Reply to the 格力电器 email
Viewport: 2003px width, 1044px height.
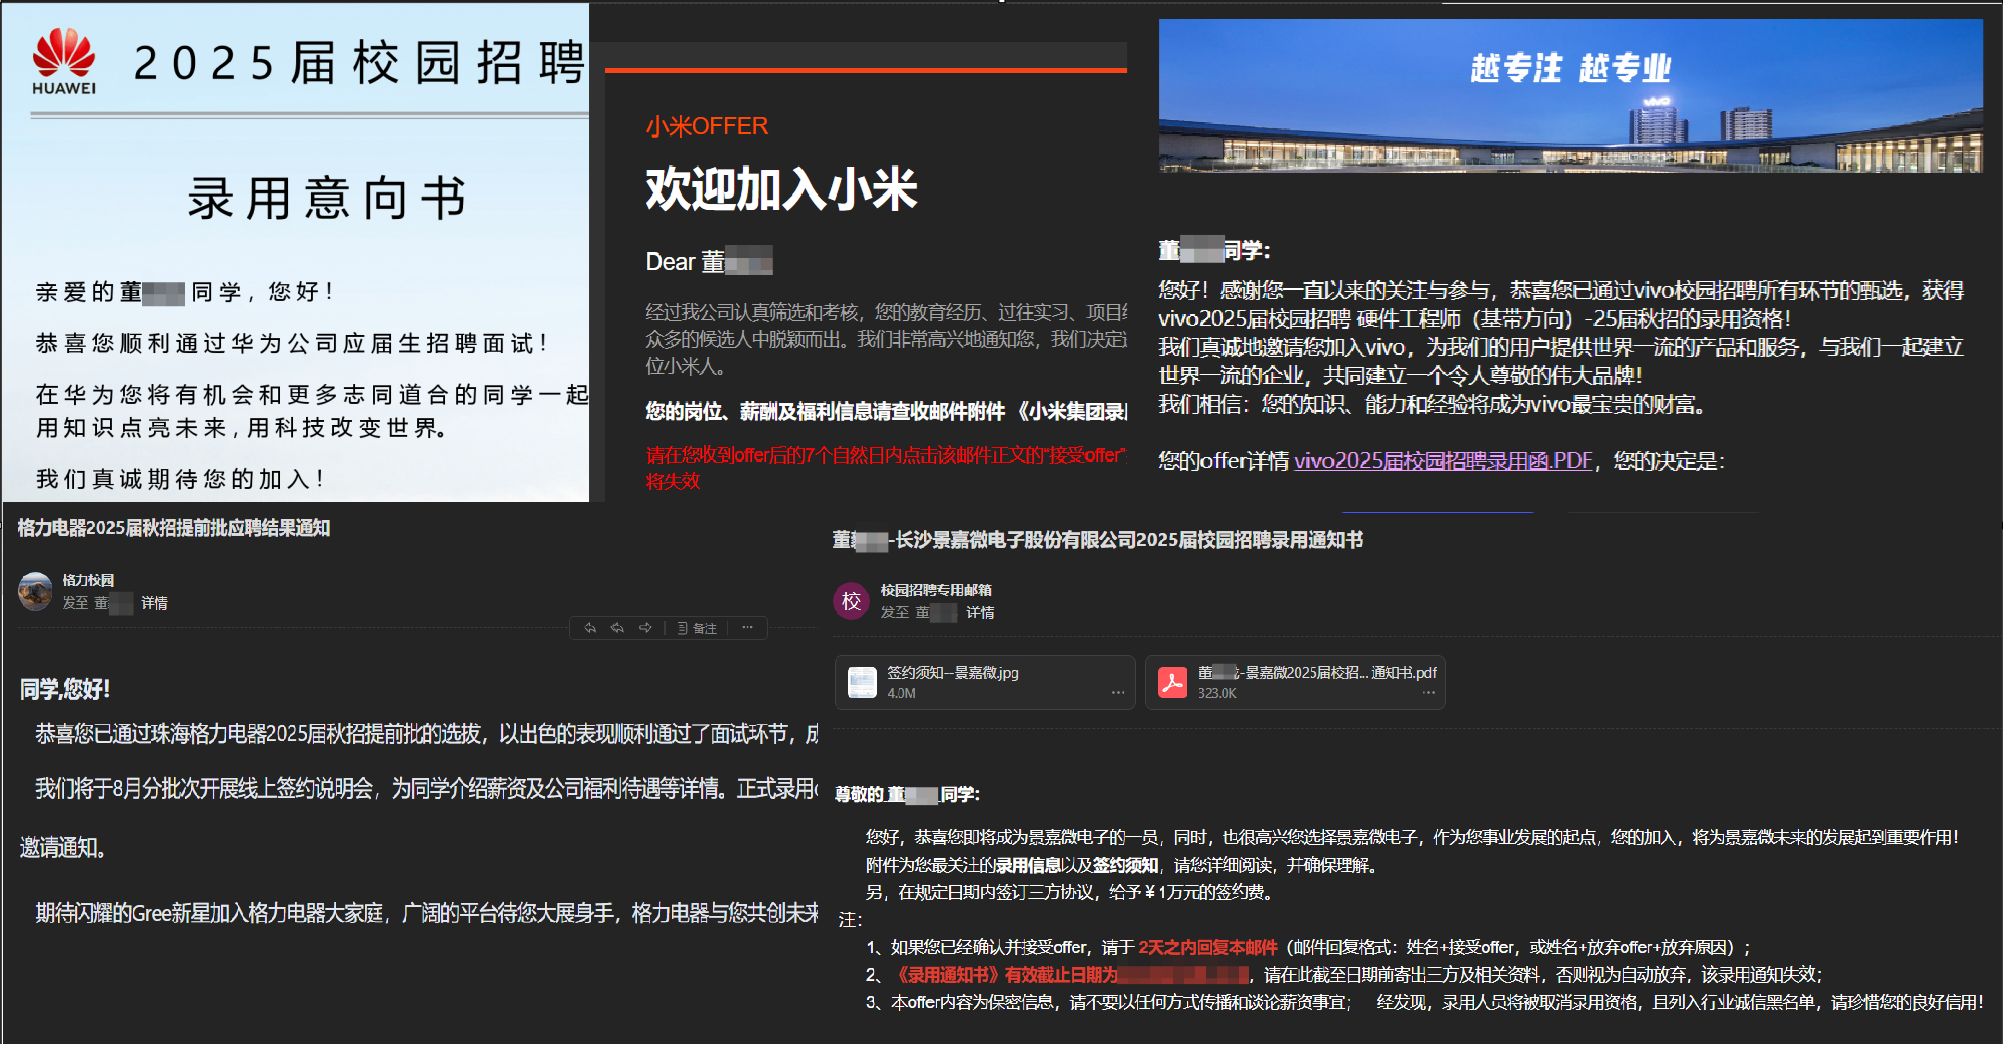(x=590, y=628)
